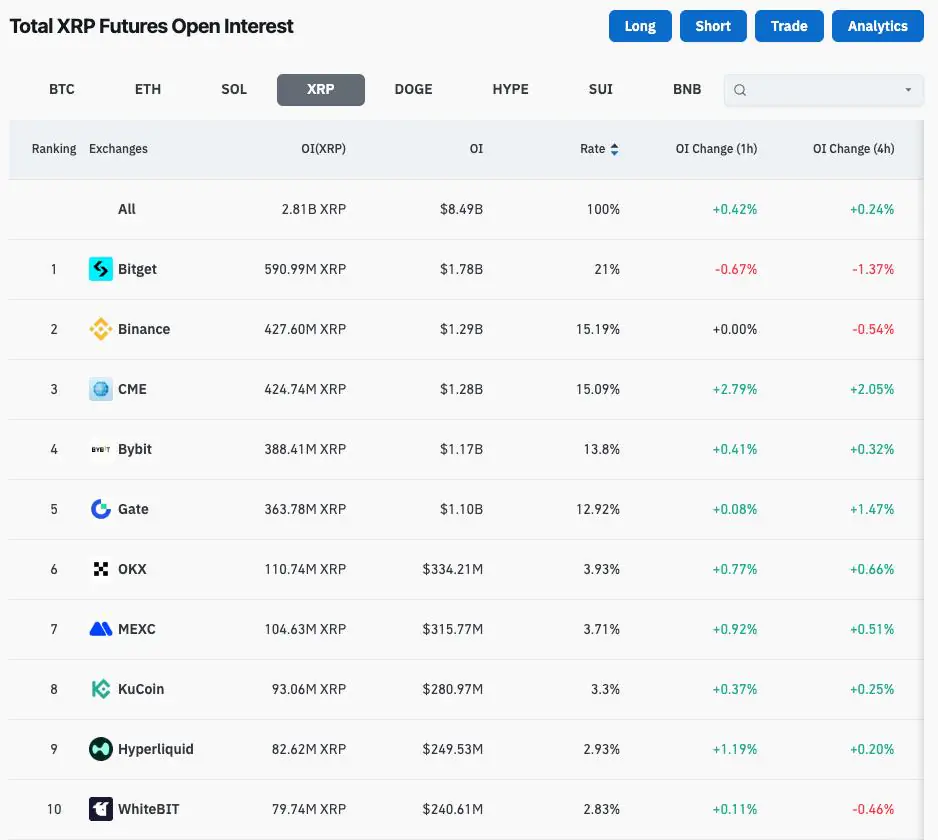Image resolution: width=938 pixels, height=840 pixels.
Task: Click the Bitget exchange logo
Action: coord(100,269)
